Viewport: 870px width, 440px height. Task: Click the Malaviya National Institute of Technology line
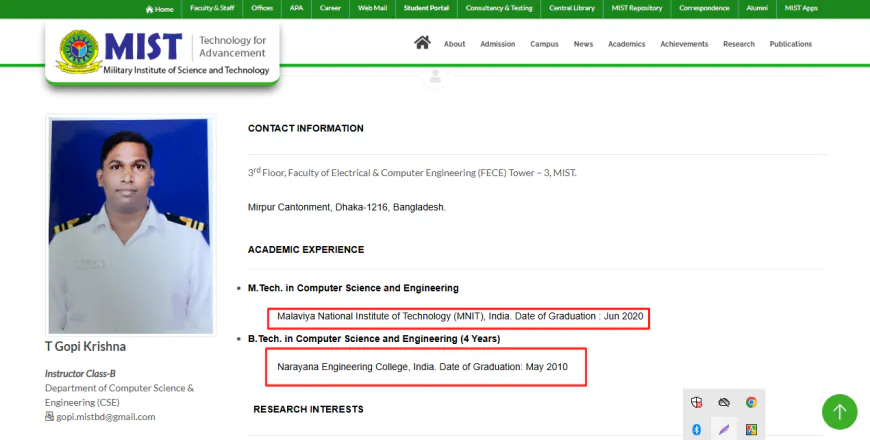tap(460, 316)
